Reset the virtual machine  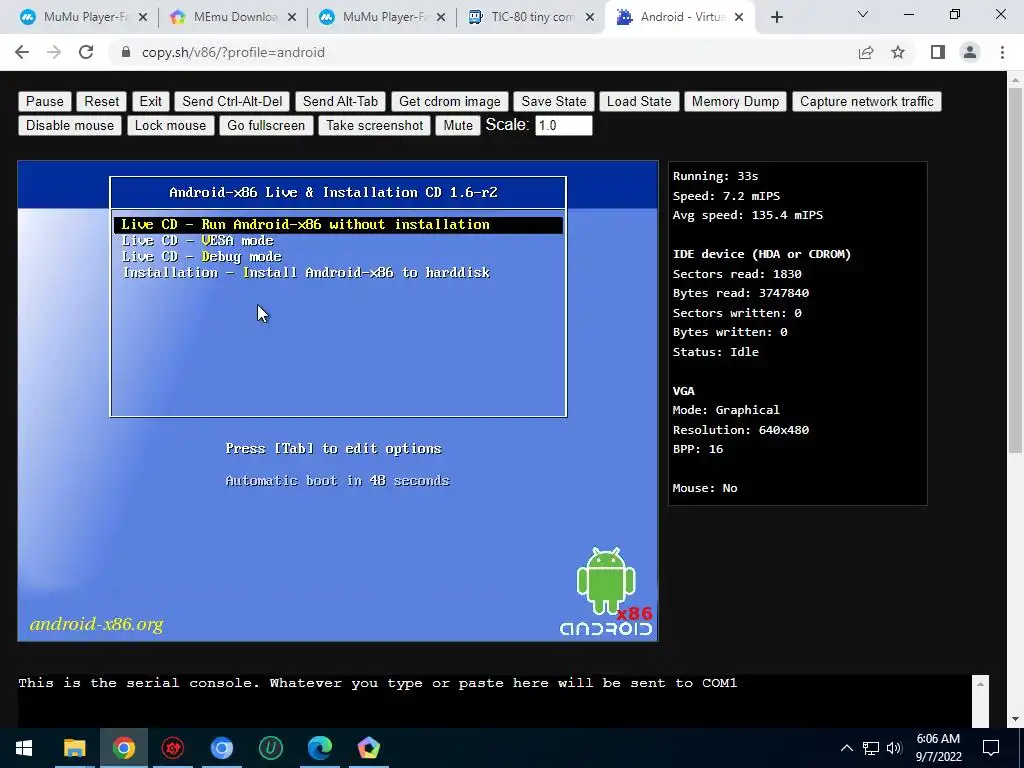[x=101, y=101]
